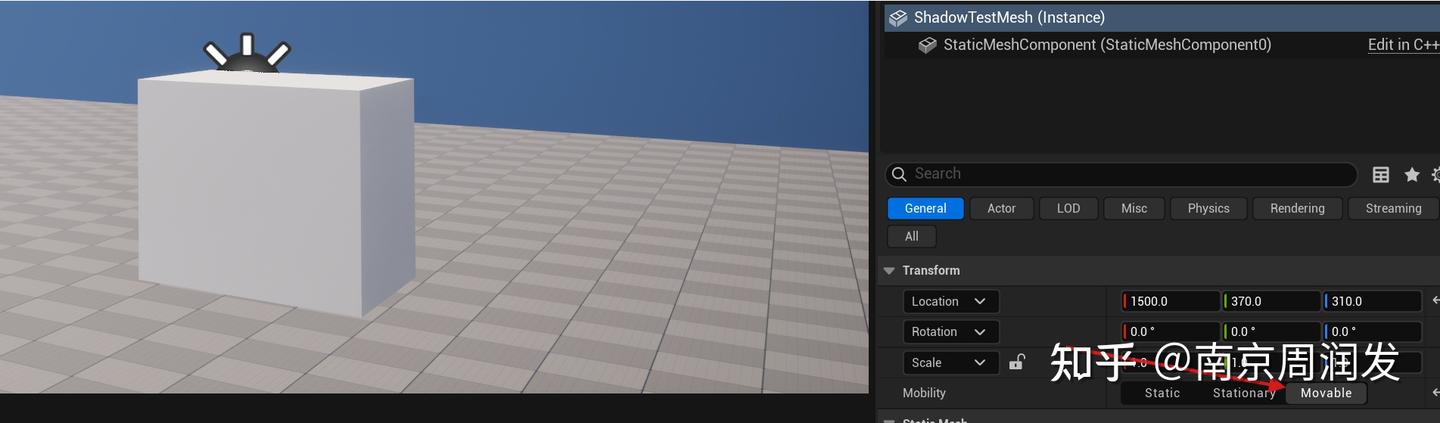1440x423 pixels.
Task: Click the StaticMeshComponent component icon
Action: [x=927, y=45]
